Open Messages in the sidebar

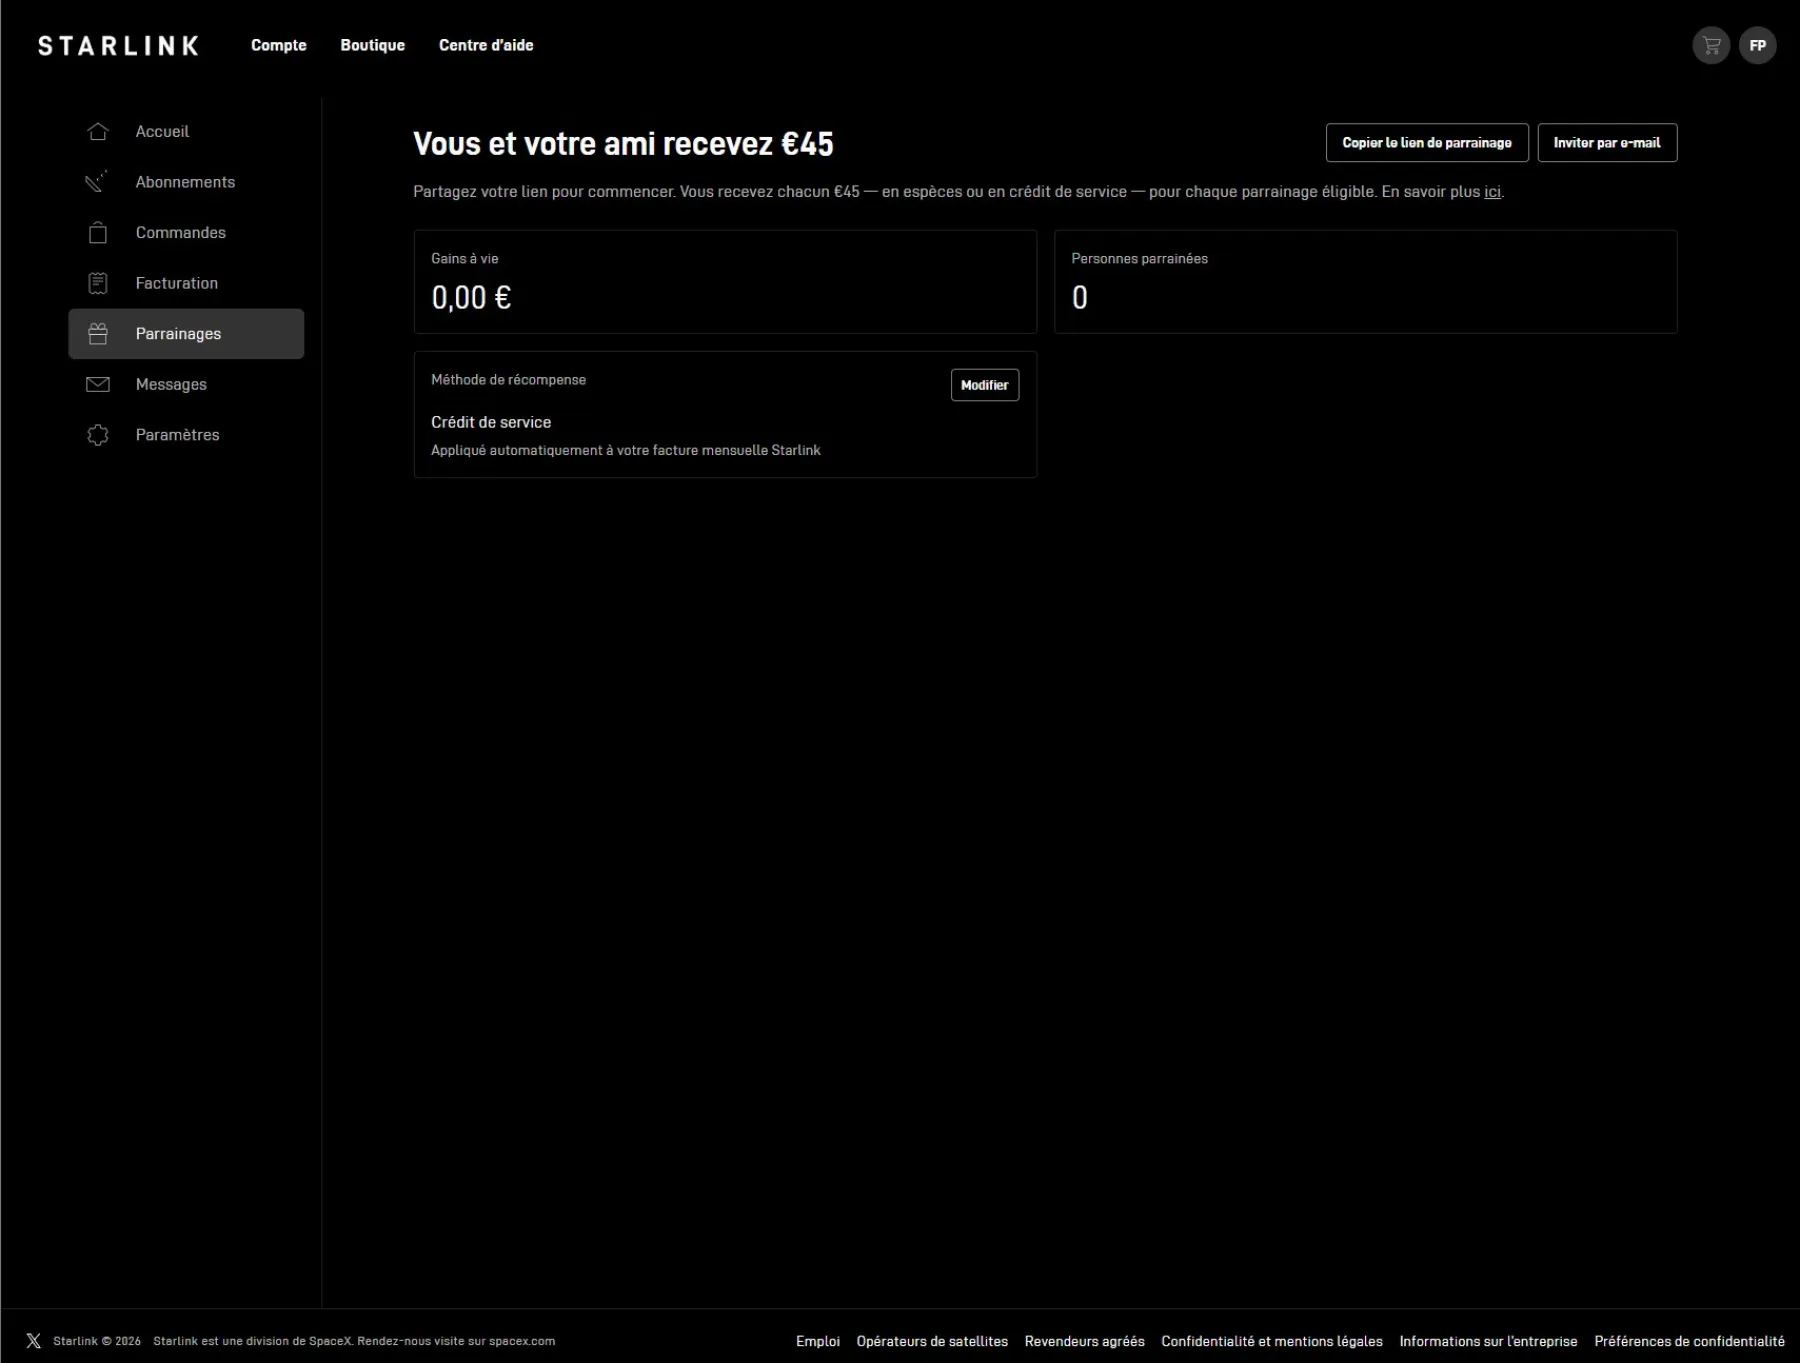click(186, 384)
